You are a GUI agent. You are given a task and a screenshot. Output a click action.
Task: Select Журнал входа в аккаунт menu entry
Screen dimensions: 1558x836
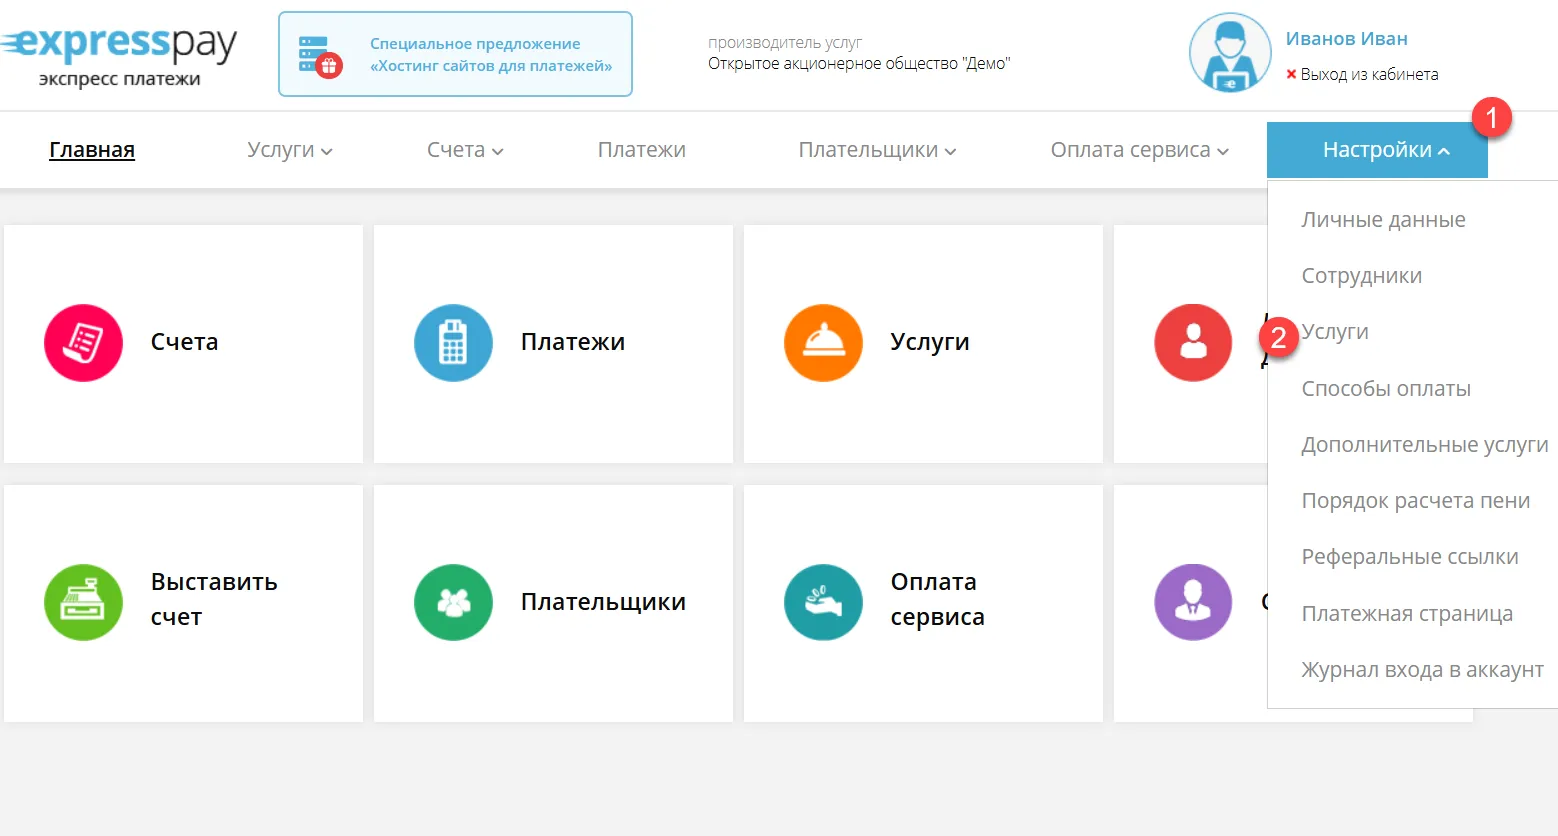[1422, 669]
